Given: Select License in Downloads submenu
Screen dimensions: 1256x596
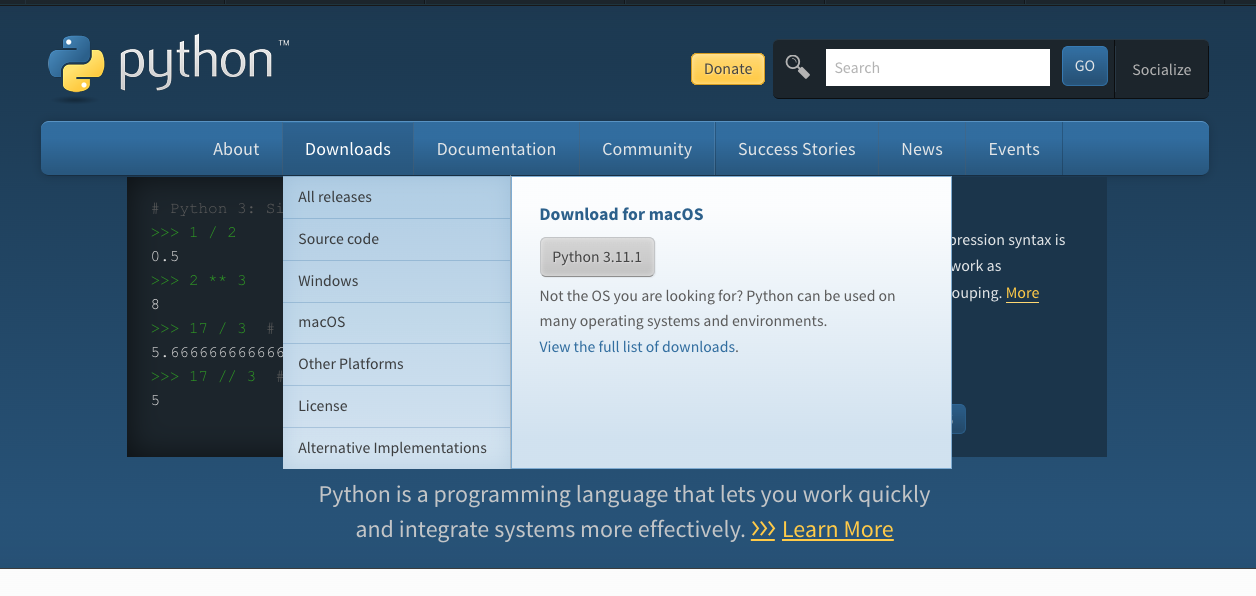Looking at the screenshot, I should pos(397,406).
